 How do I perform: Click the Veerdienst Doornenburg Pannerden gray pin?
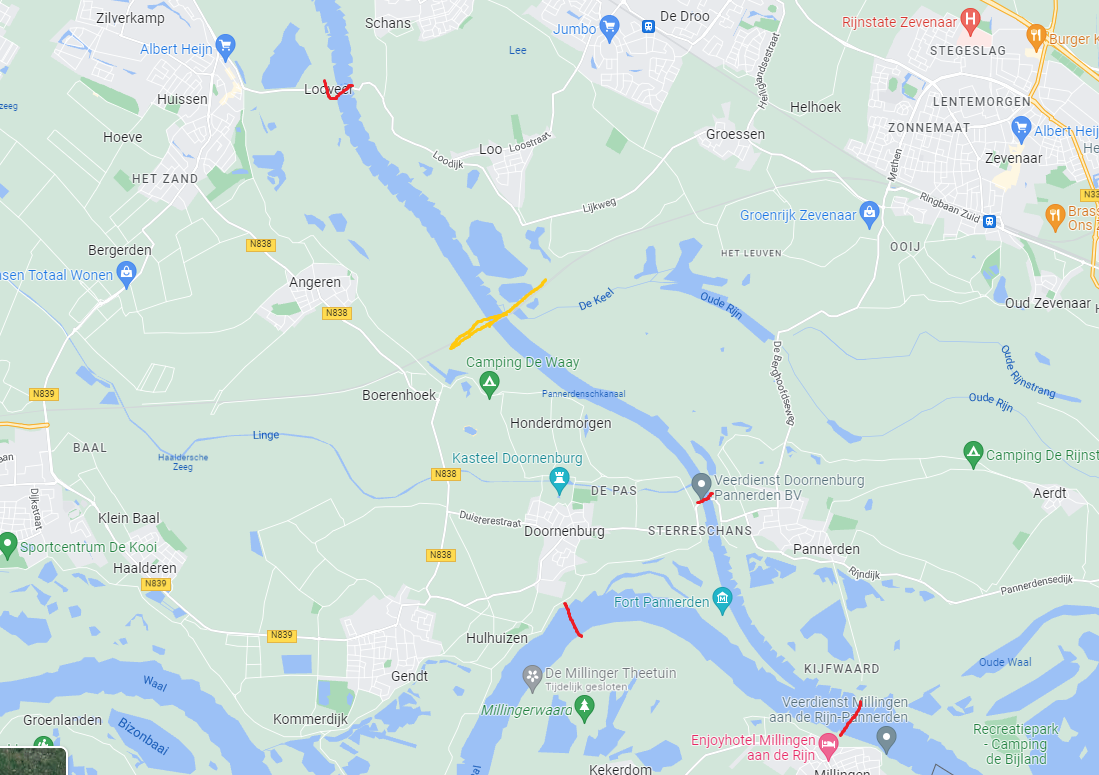[701, 486]
